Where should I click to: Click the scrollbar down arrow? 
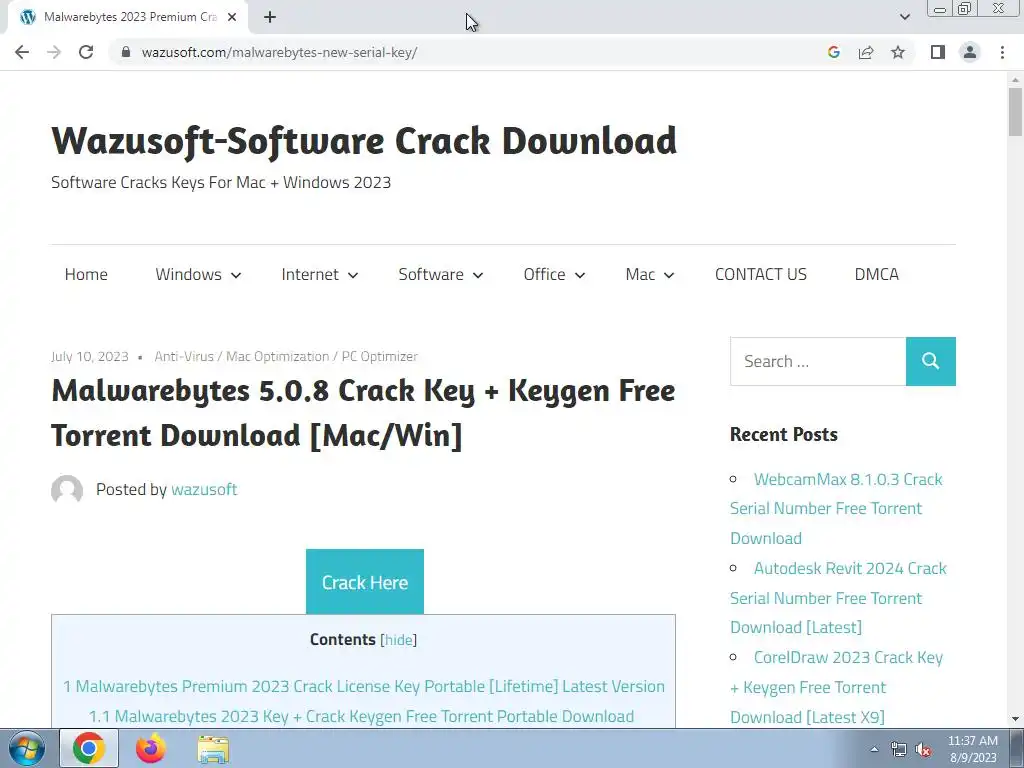coord(1015,719)
